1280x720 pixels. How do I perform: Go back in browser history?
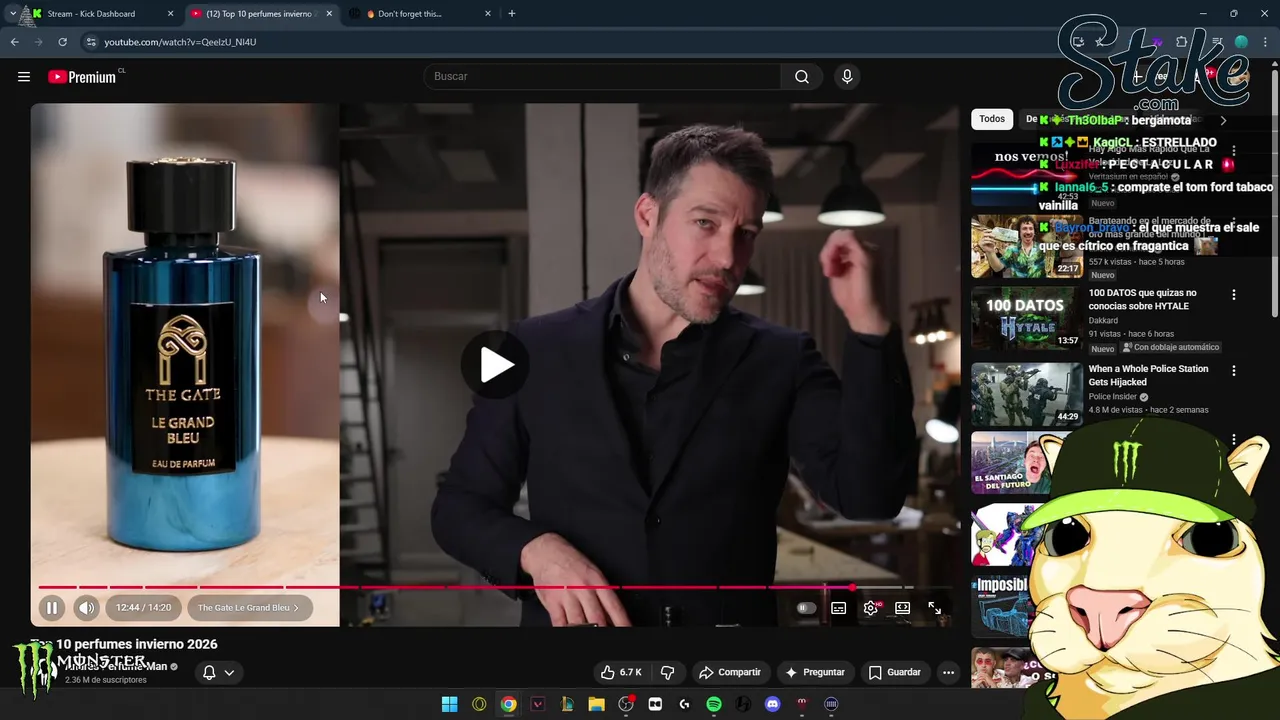[x=14, y=42]
